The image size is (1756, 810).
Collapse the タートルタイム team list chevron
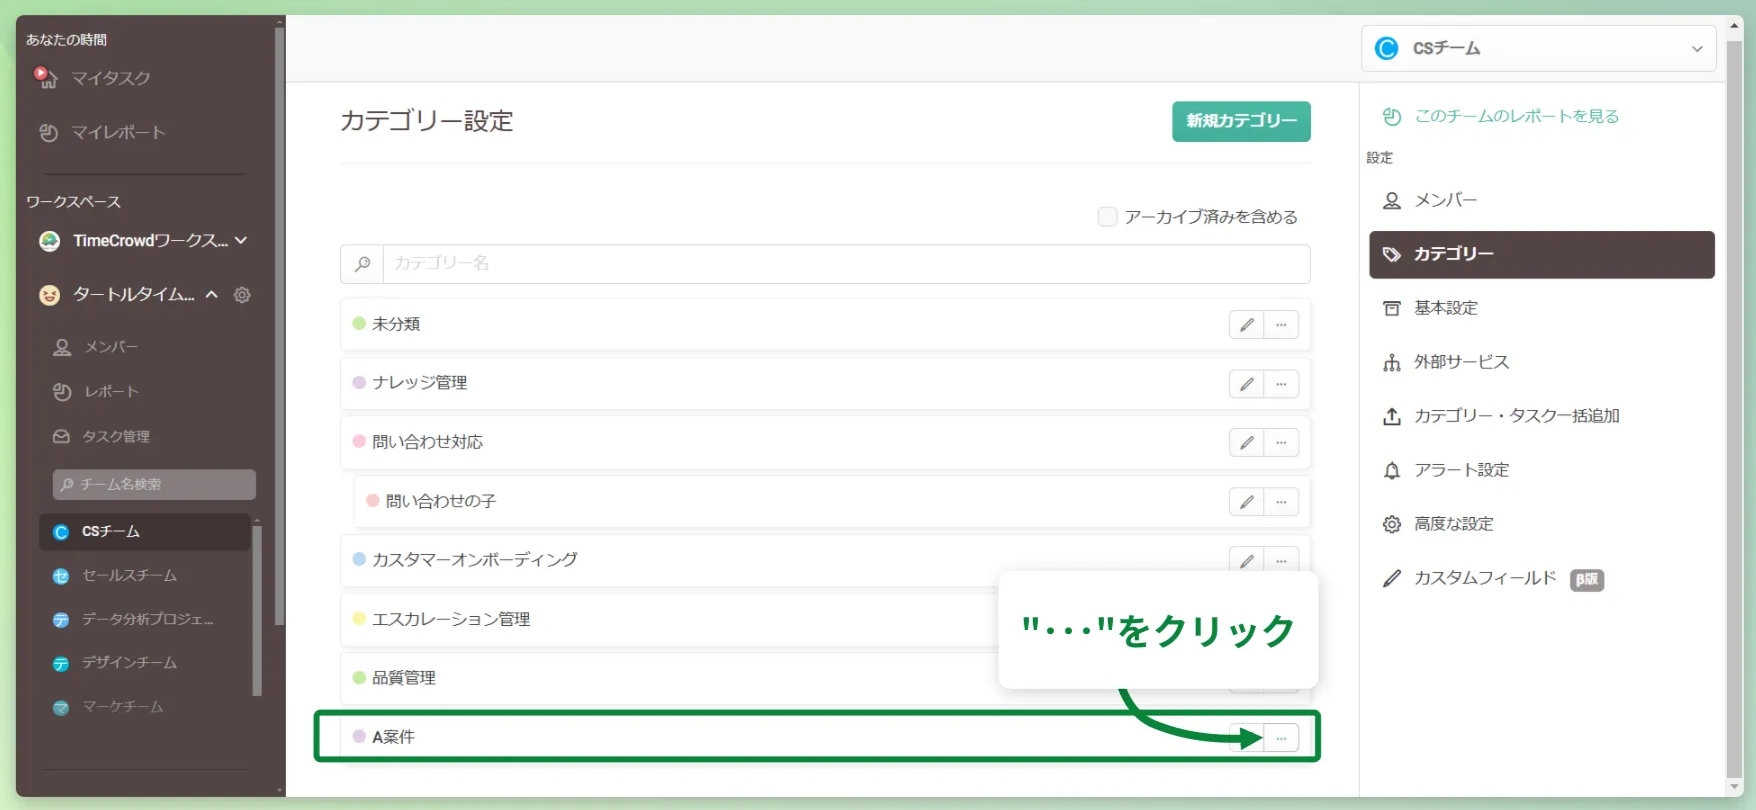tap(212, 295)
